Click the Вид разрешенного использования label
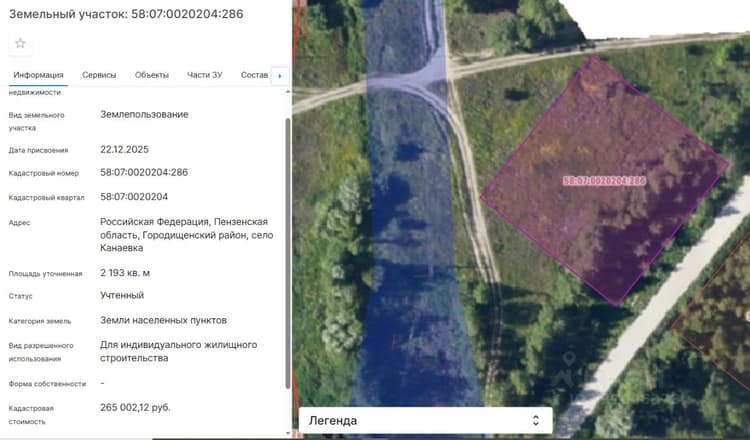This screenshot has width=750, height=440. tap(41, 352)
